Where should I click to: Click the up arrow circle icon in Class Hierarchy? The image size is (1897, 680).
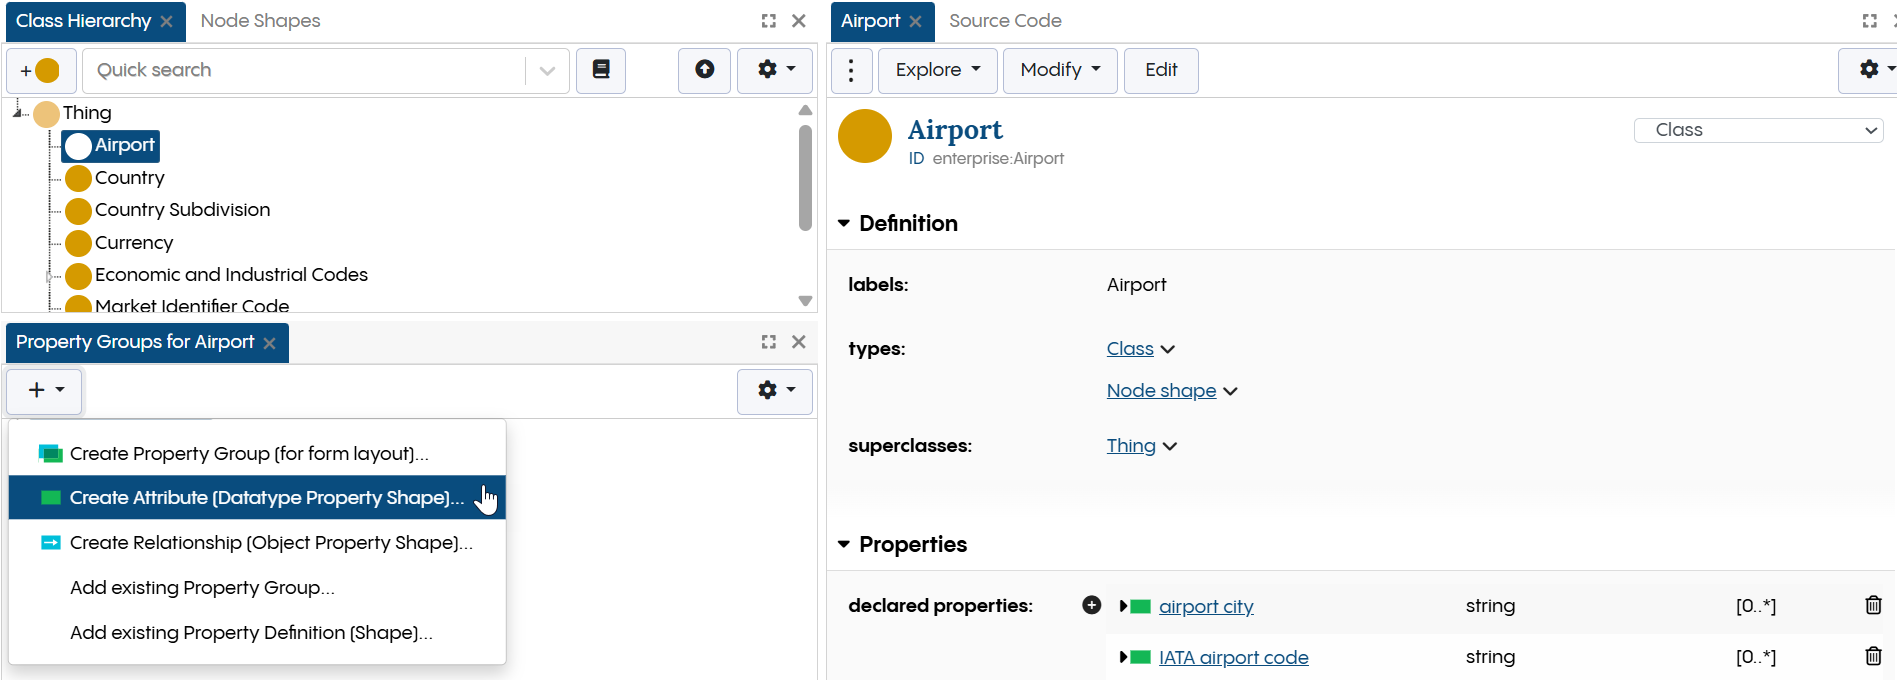(x=705, y=70)
